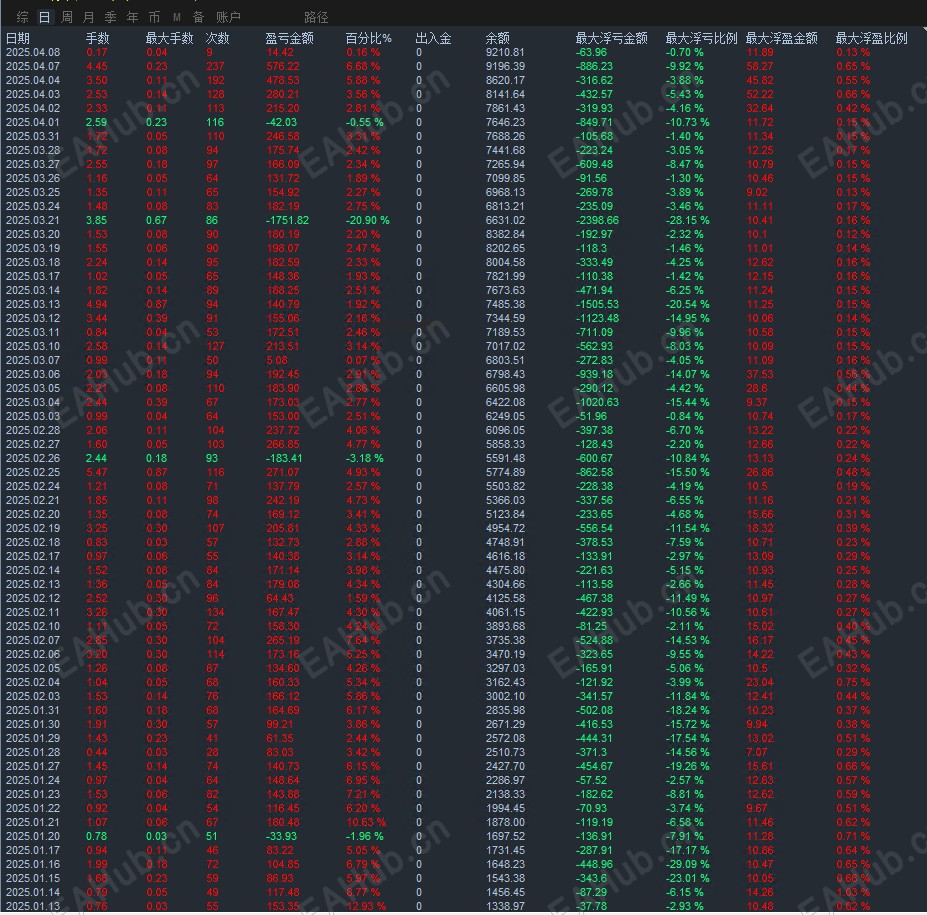Select the -3.18 % percentage cell
This screenshot has width=927, height=915.
[x=365, y=458]
